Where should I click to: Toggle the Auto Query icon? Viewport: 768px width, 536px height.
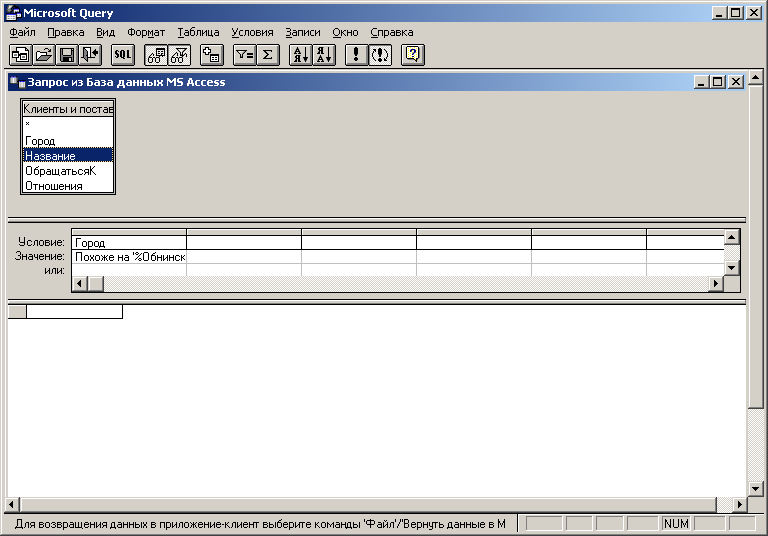[380, 55]
